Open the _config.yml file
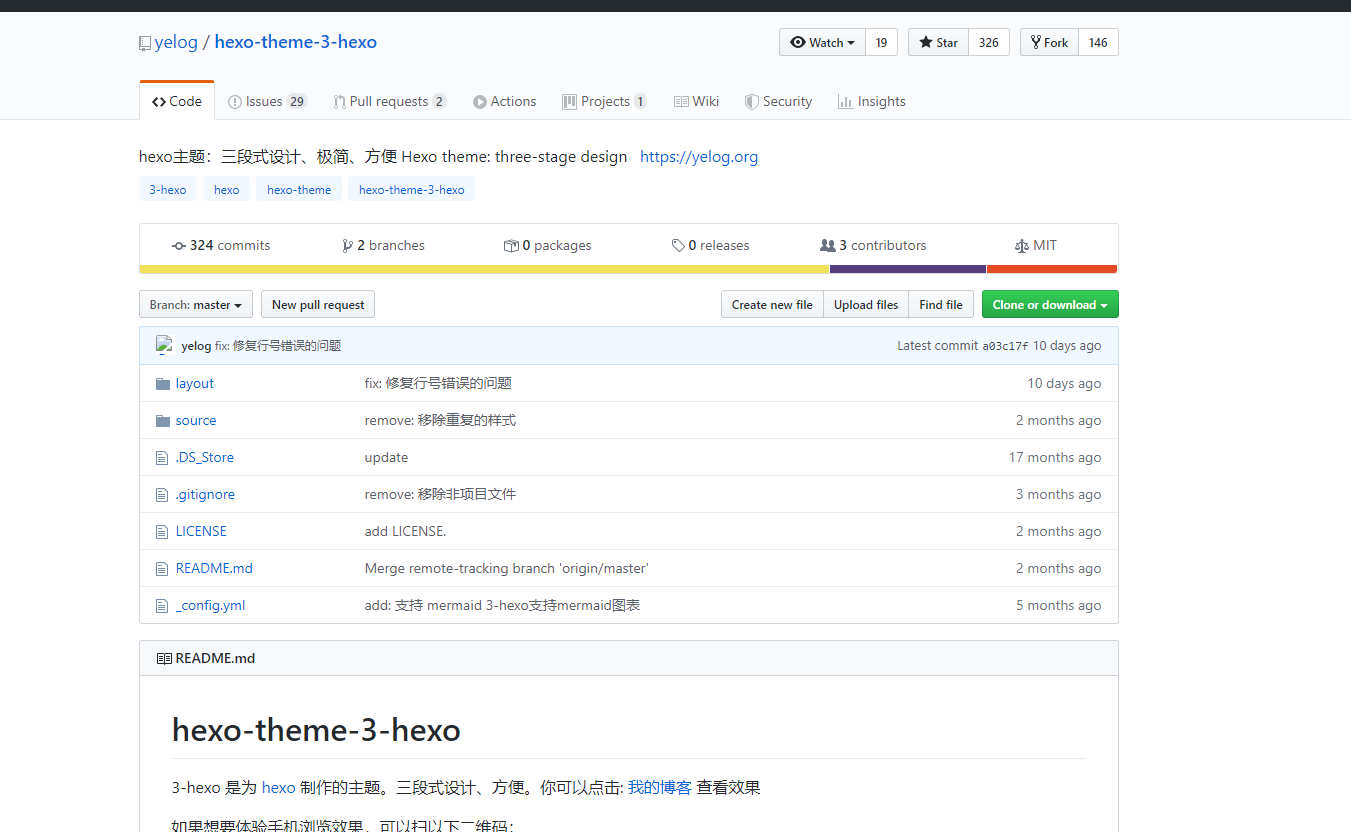The width and height of the screenshot is (1351, 832). [210, 606]
